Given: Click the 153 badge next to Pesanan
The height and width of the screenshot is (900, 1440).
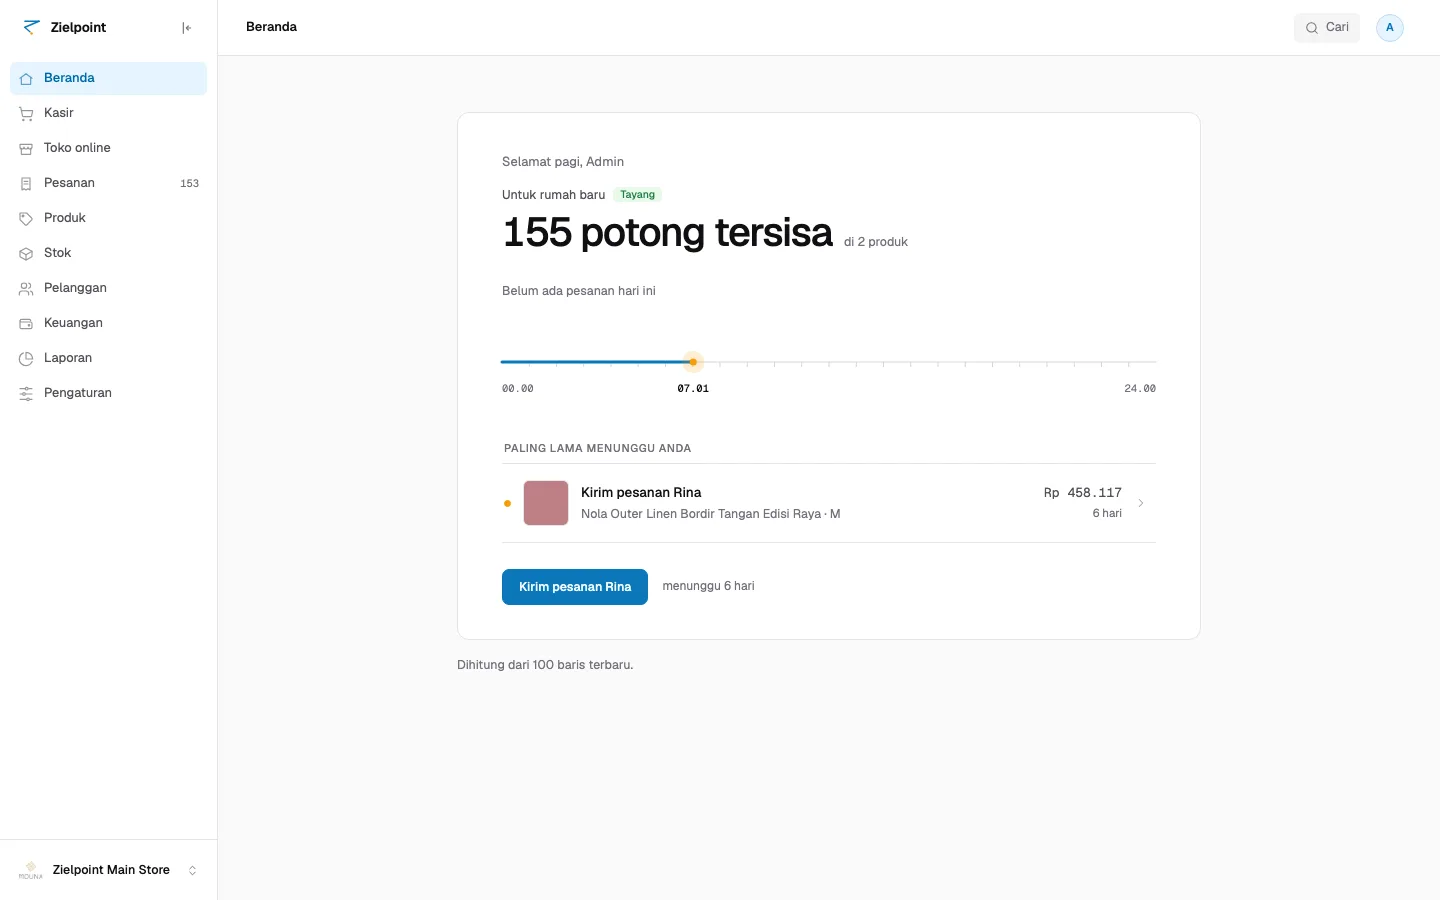Looking at the screenshot, I should (190, 183).
